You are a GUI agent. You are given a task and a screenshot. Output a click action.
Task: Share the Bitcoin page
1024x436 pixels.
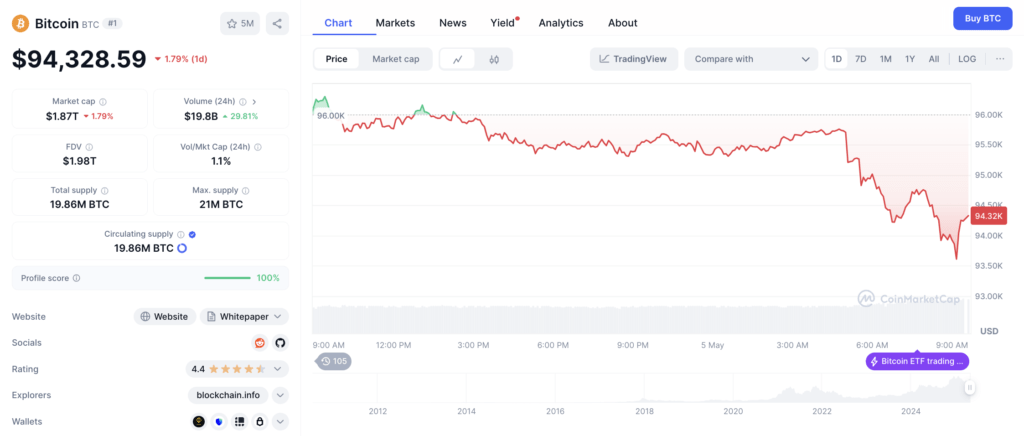point(277,23)
